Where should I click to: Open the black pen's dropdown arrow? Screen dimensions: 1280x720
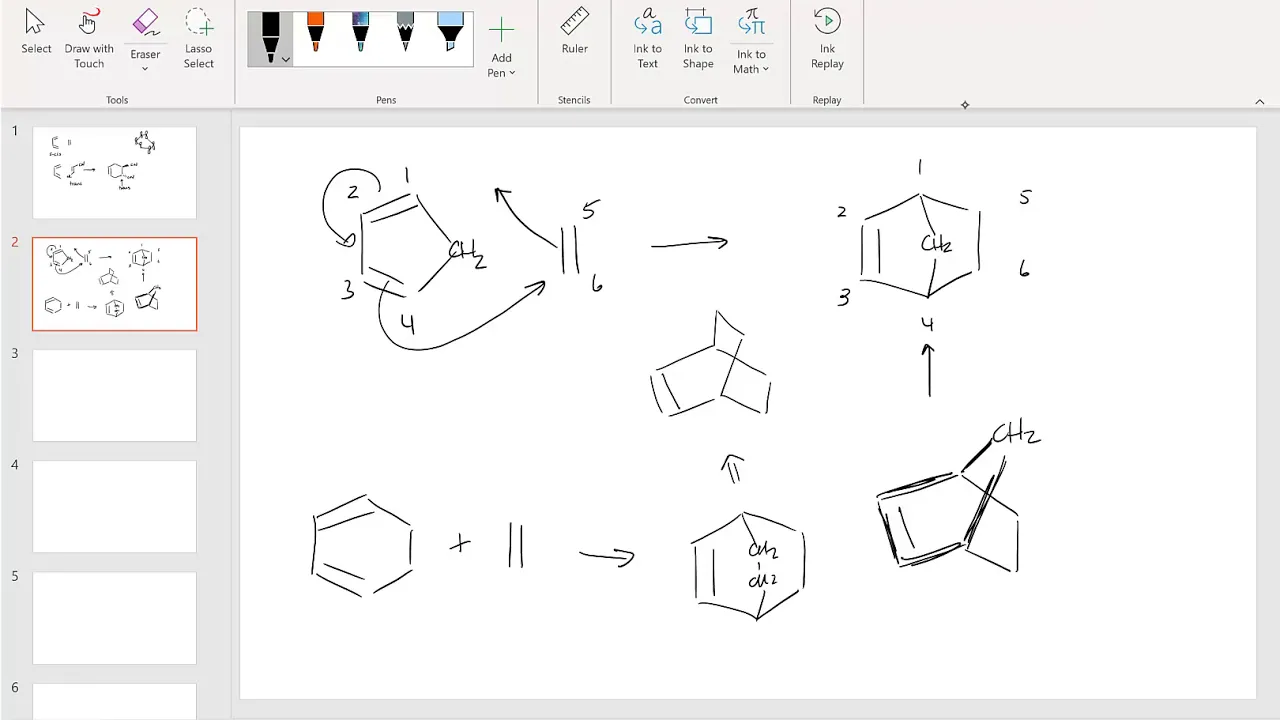coord(286,60)
